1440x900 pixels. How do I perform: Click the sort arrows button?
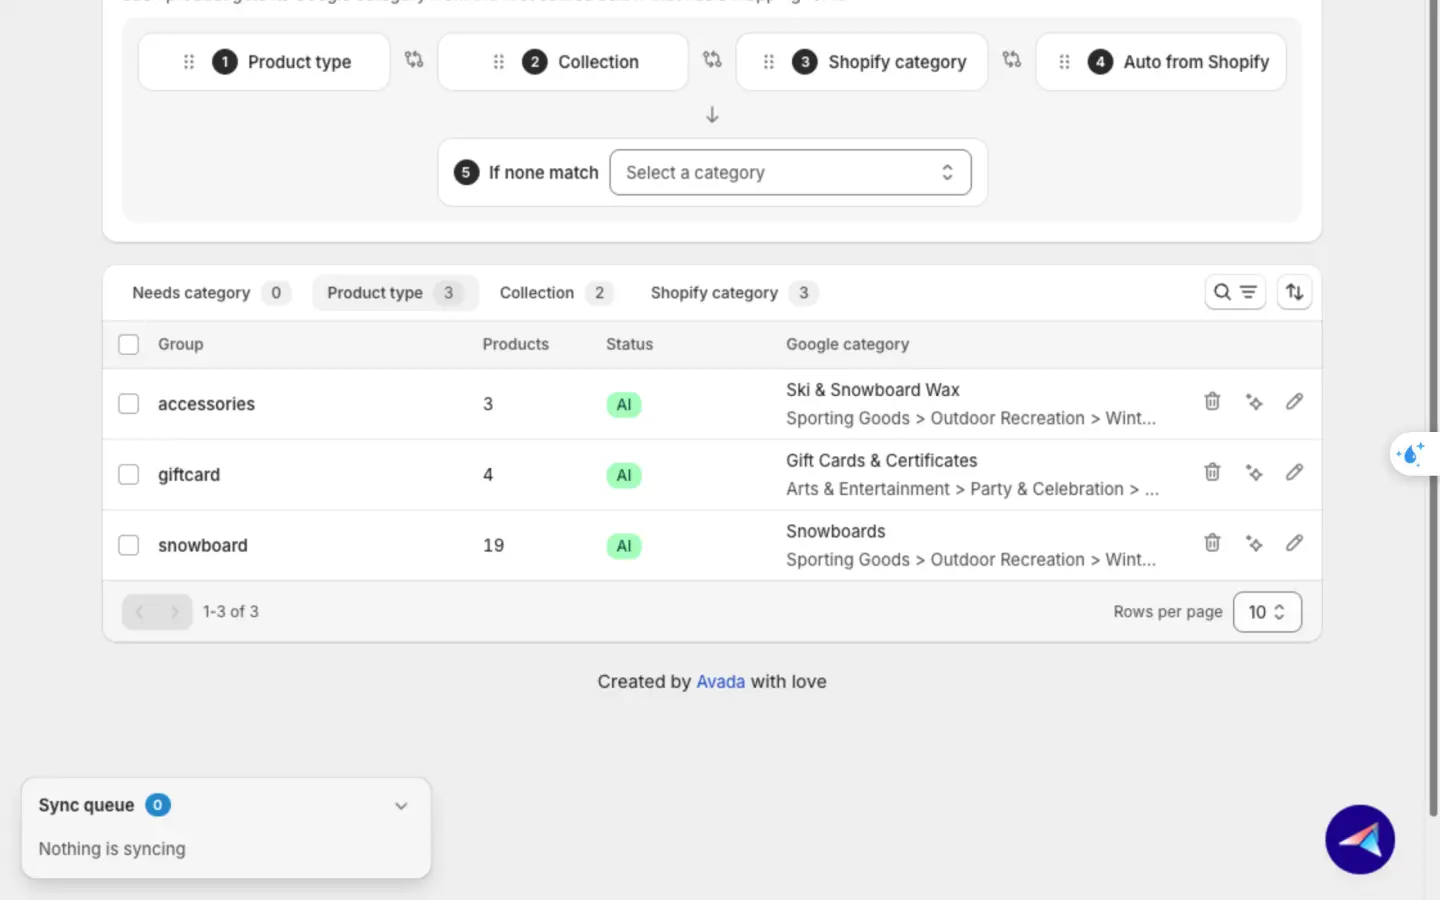(x=1294, y=292)
